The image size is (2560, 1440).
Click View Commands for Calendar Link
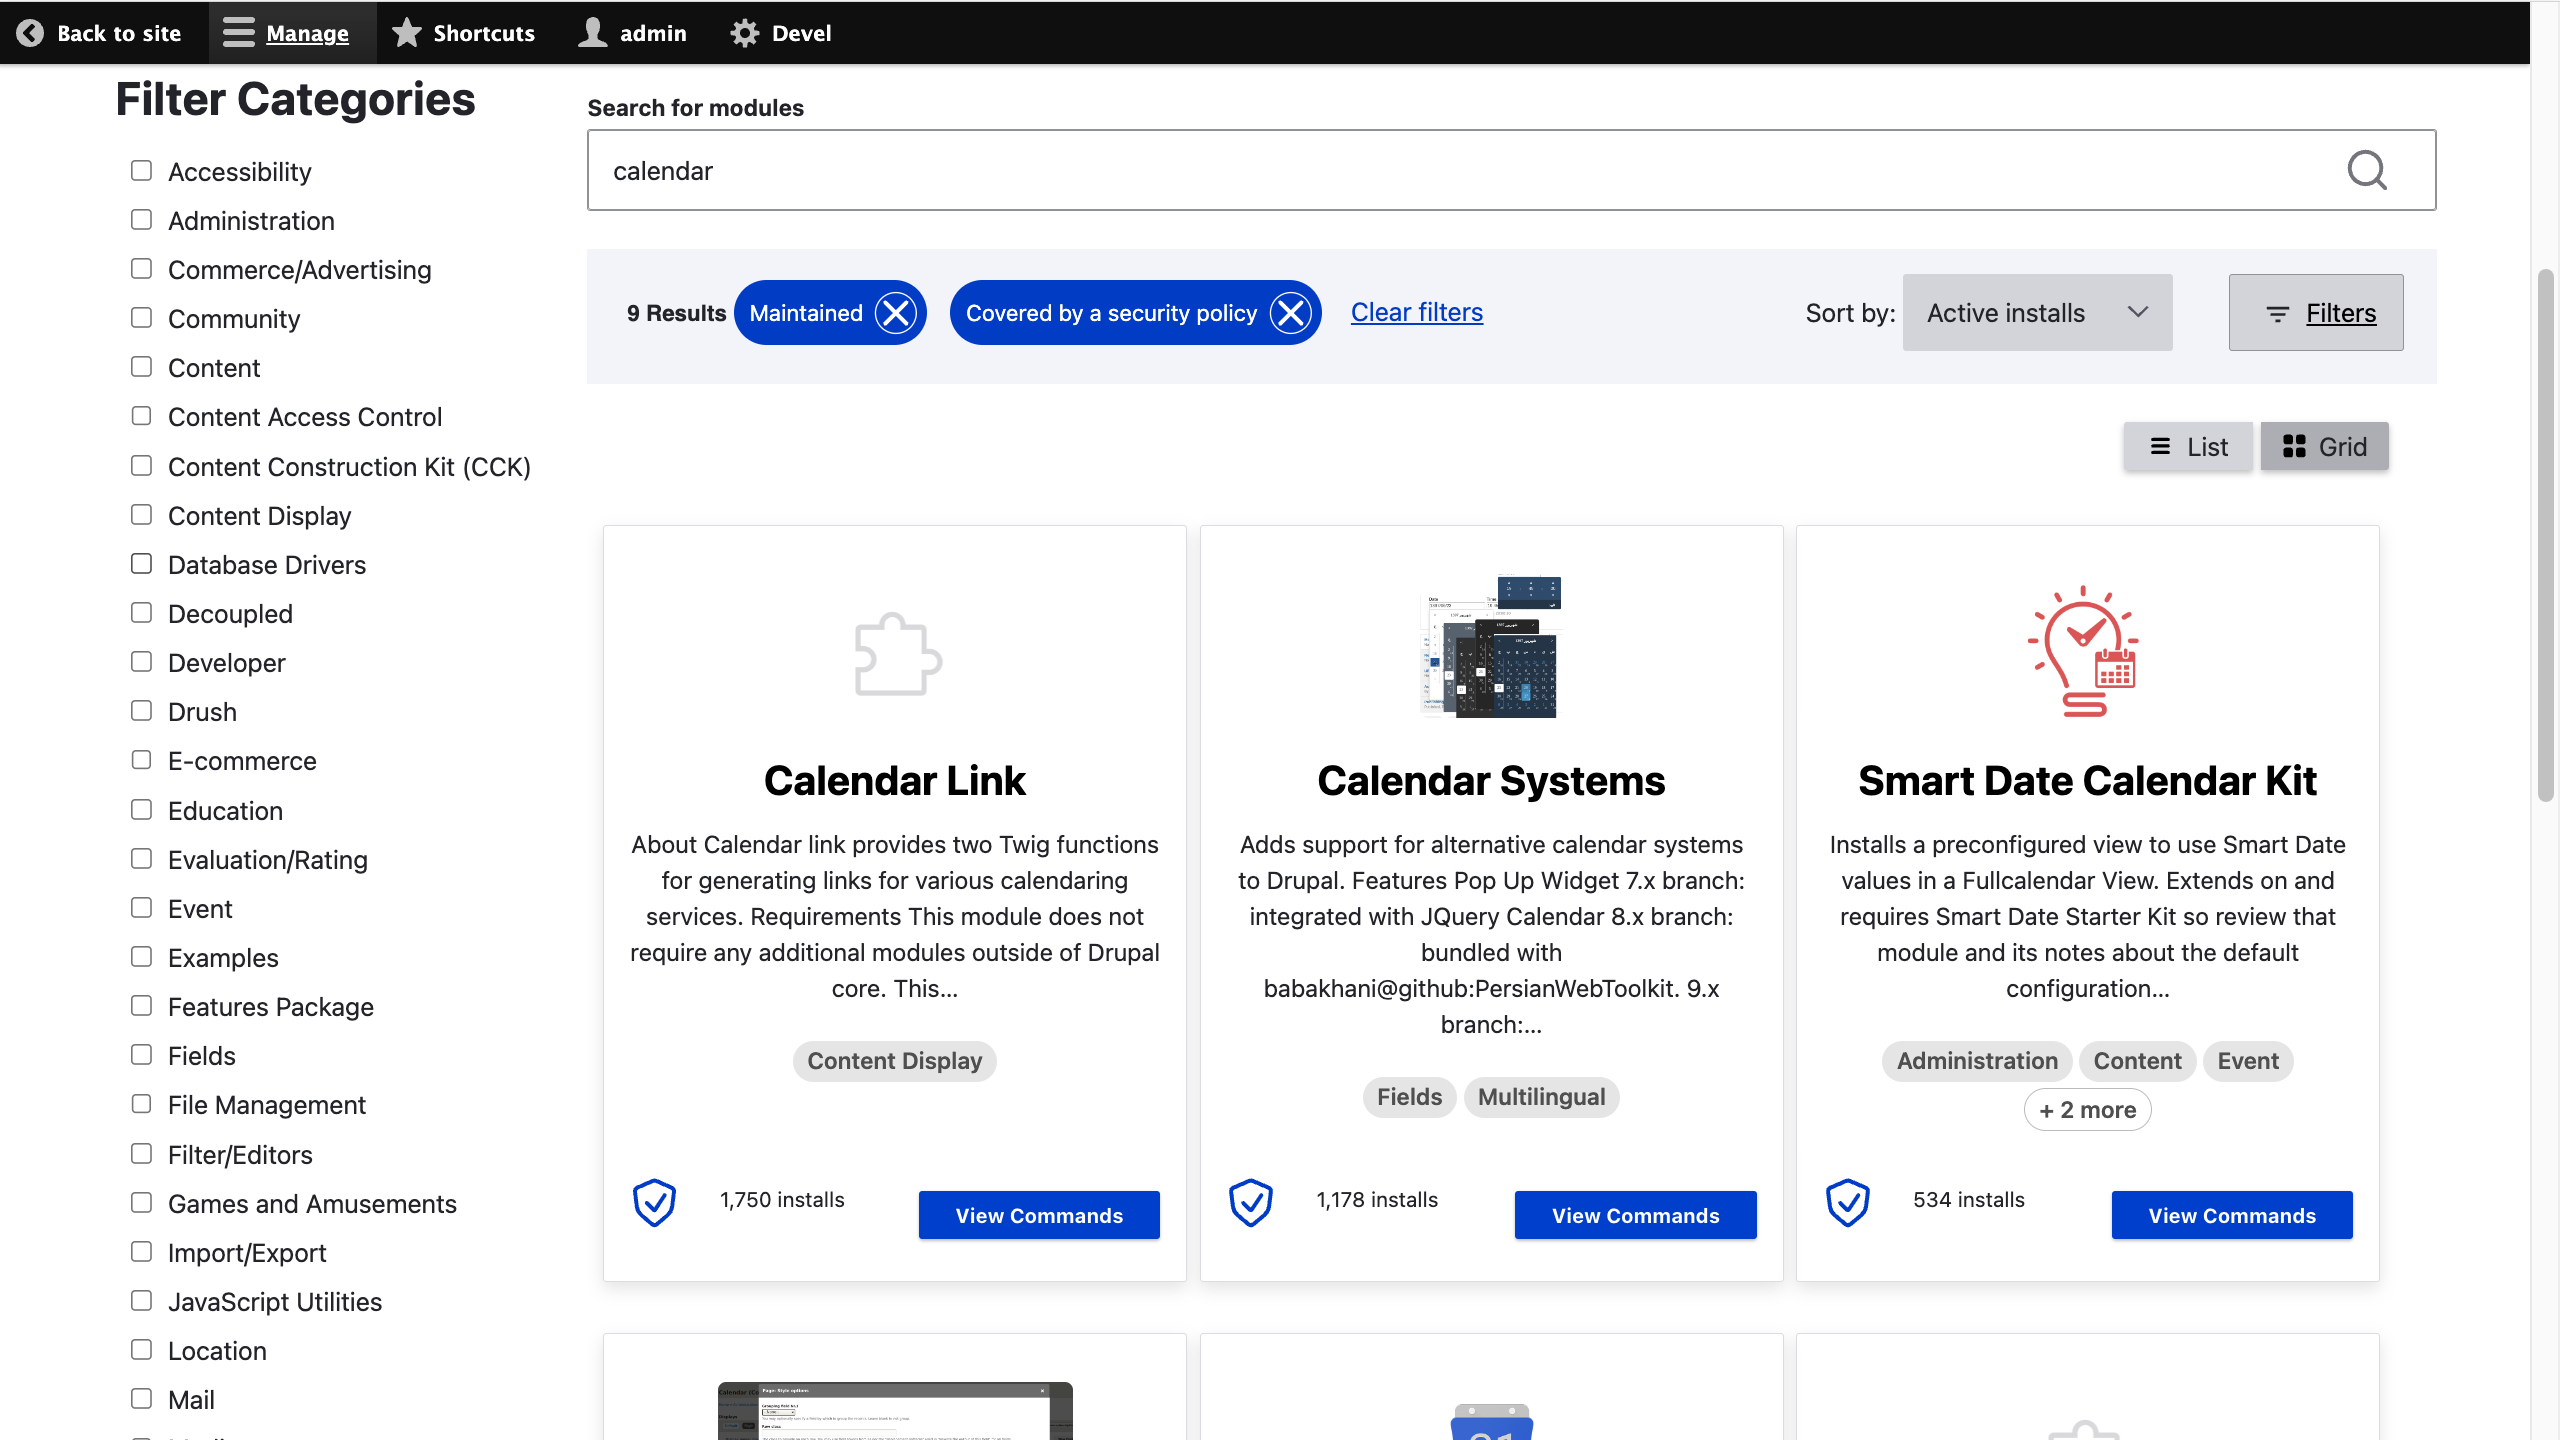(x=1037, y=1215)
